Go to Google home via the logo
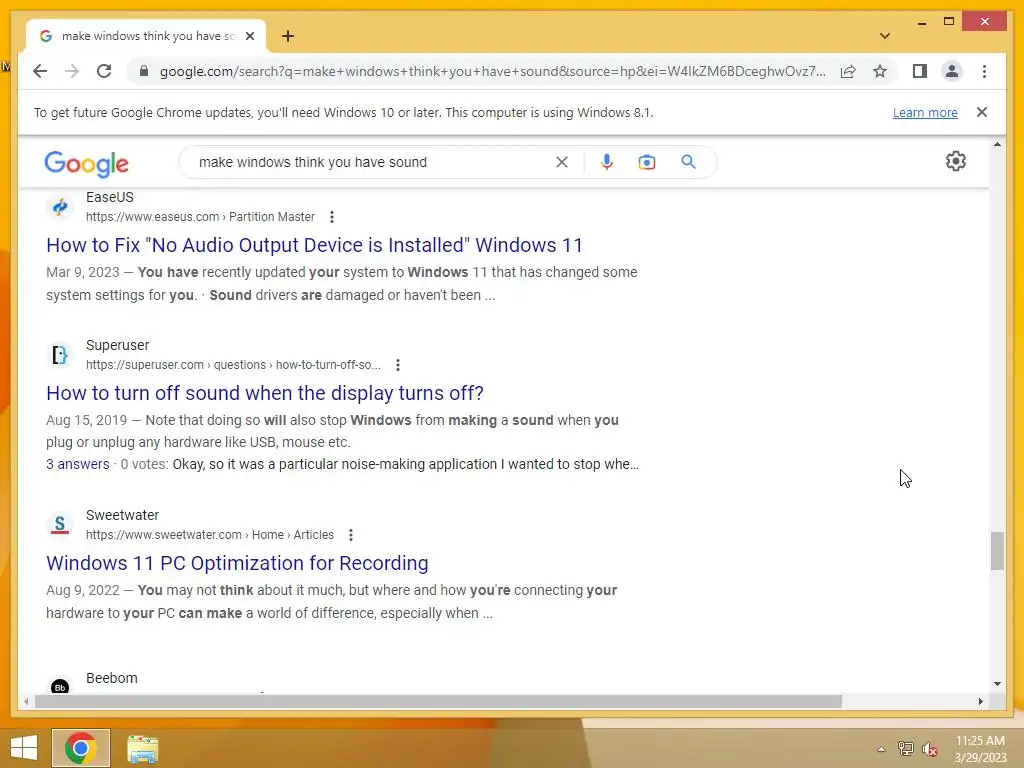Screen dimensions: 1024x768 click(86, 163)
